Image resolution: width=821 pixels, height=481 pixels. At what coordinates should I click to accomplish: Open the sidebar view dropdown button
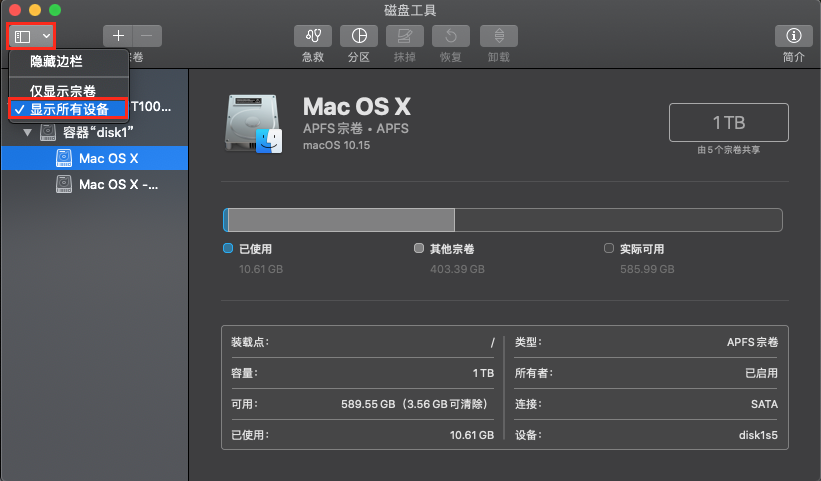click(x=32, y=36)
